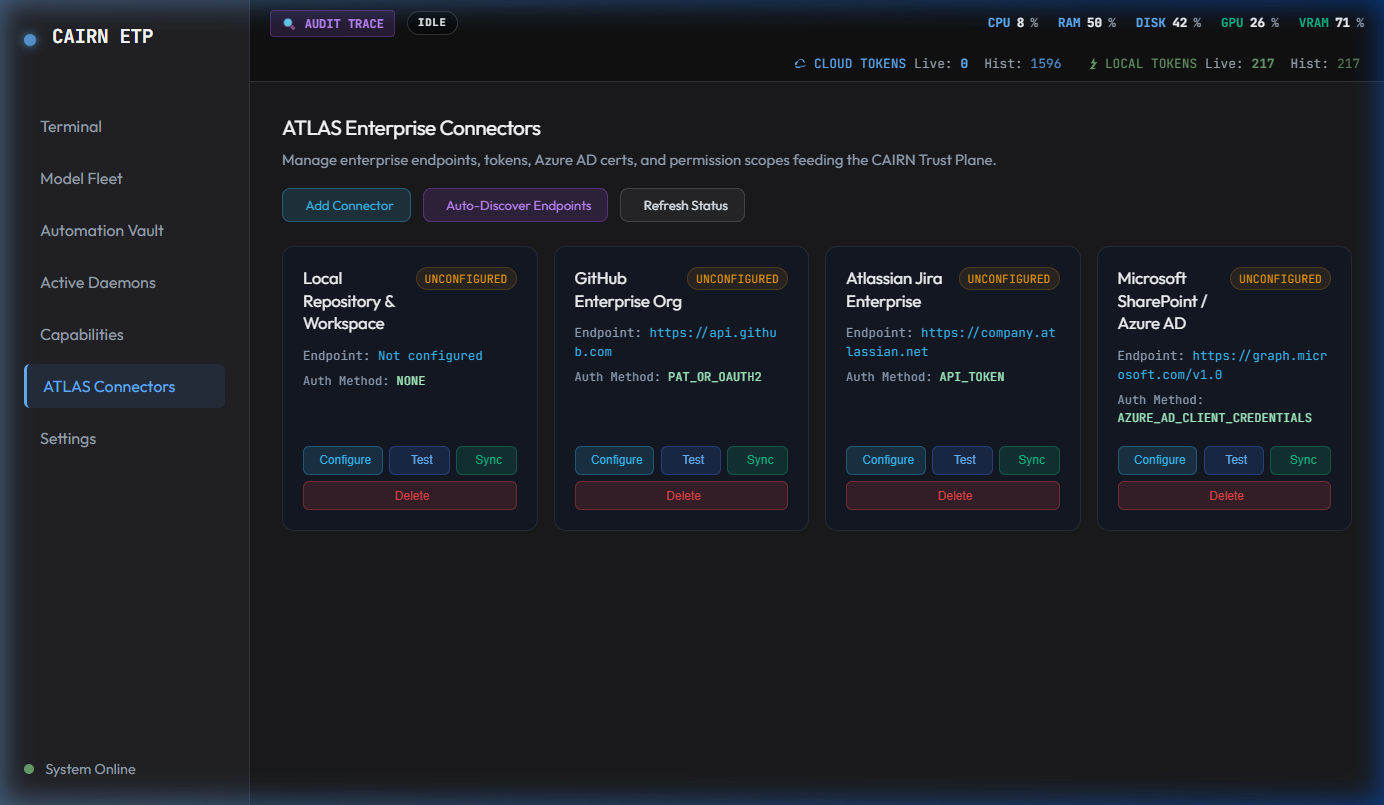Click the "Not configured" endpoint value
This screenshot has height=805, width=1384.
[430, 356]
